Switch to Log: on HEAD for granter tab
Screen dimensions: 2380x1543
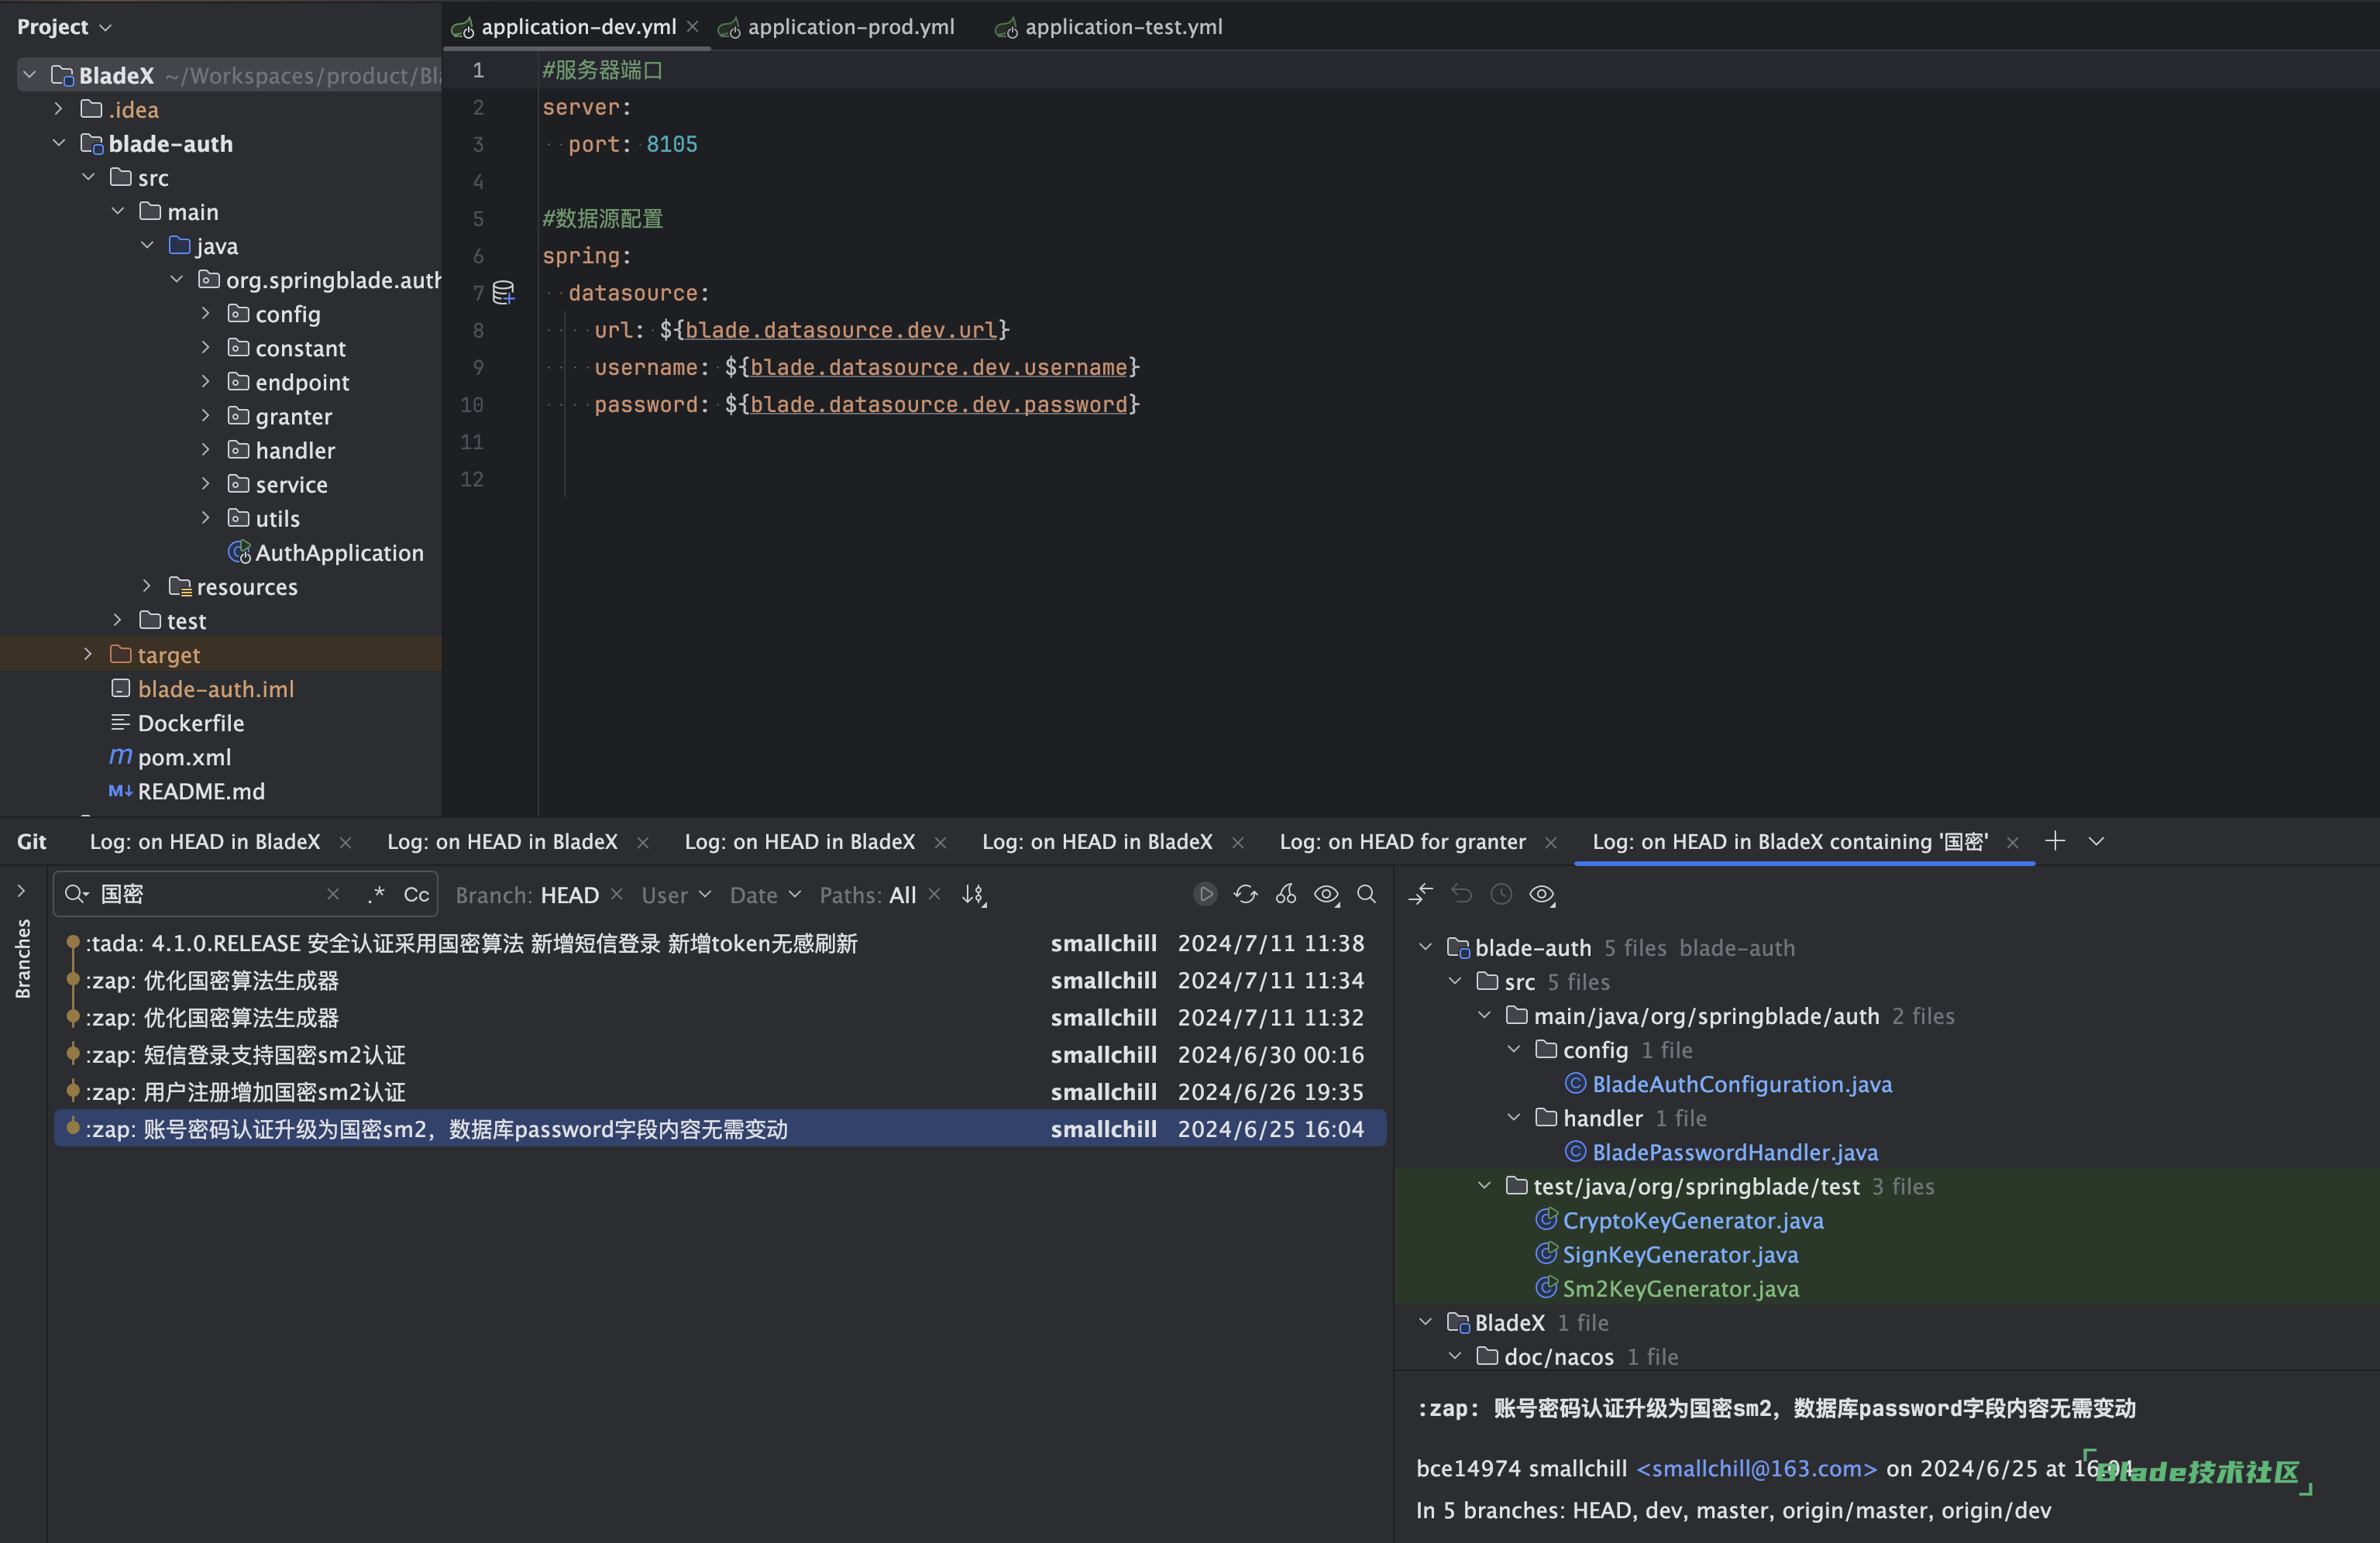pyautogui.click(x=1402, y=841)
